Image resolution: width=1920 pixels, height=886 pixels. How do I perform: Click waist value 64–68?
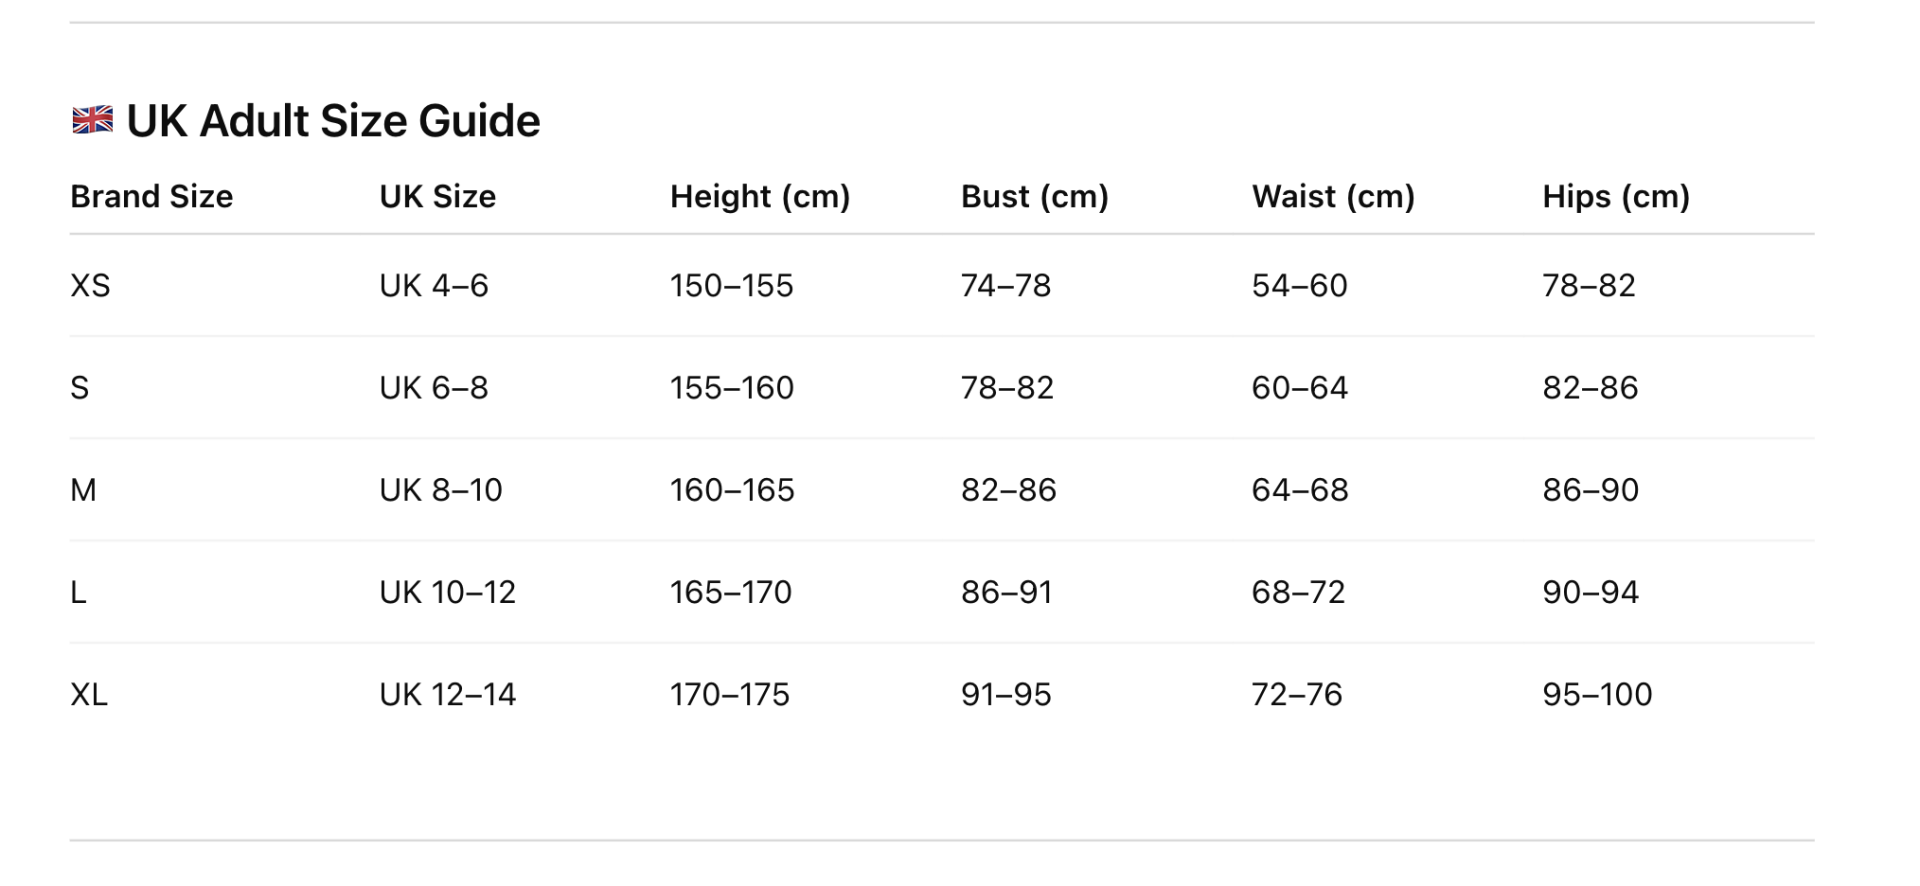point(1299,490)
